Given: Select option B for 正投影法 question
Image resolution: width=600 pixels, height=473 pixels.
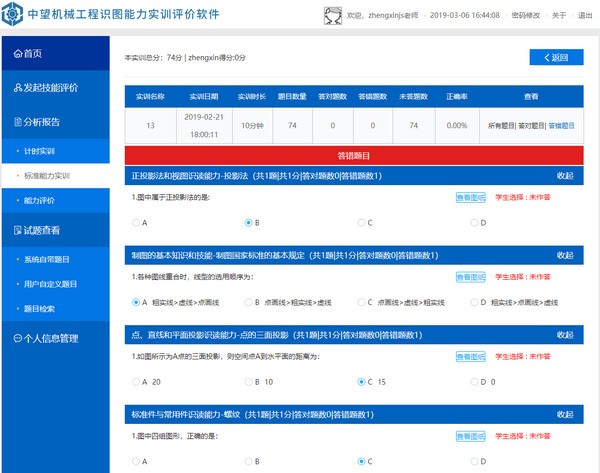Looking at the screenshot, I should 248,223.
